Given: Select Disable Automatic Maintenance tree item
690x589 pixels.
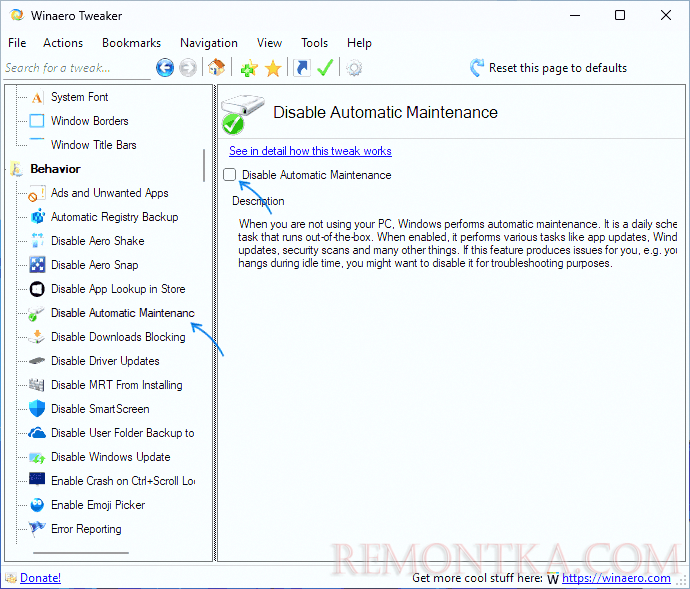Looking at the screenshot, I should click(123, 313).
